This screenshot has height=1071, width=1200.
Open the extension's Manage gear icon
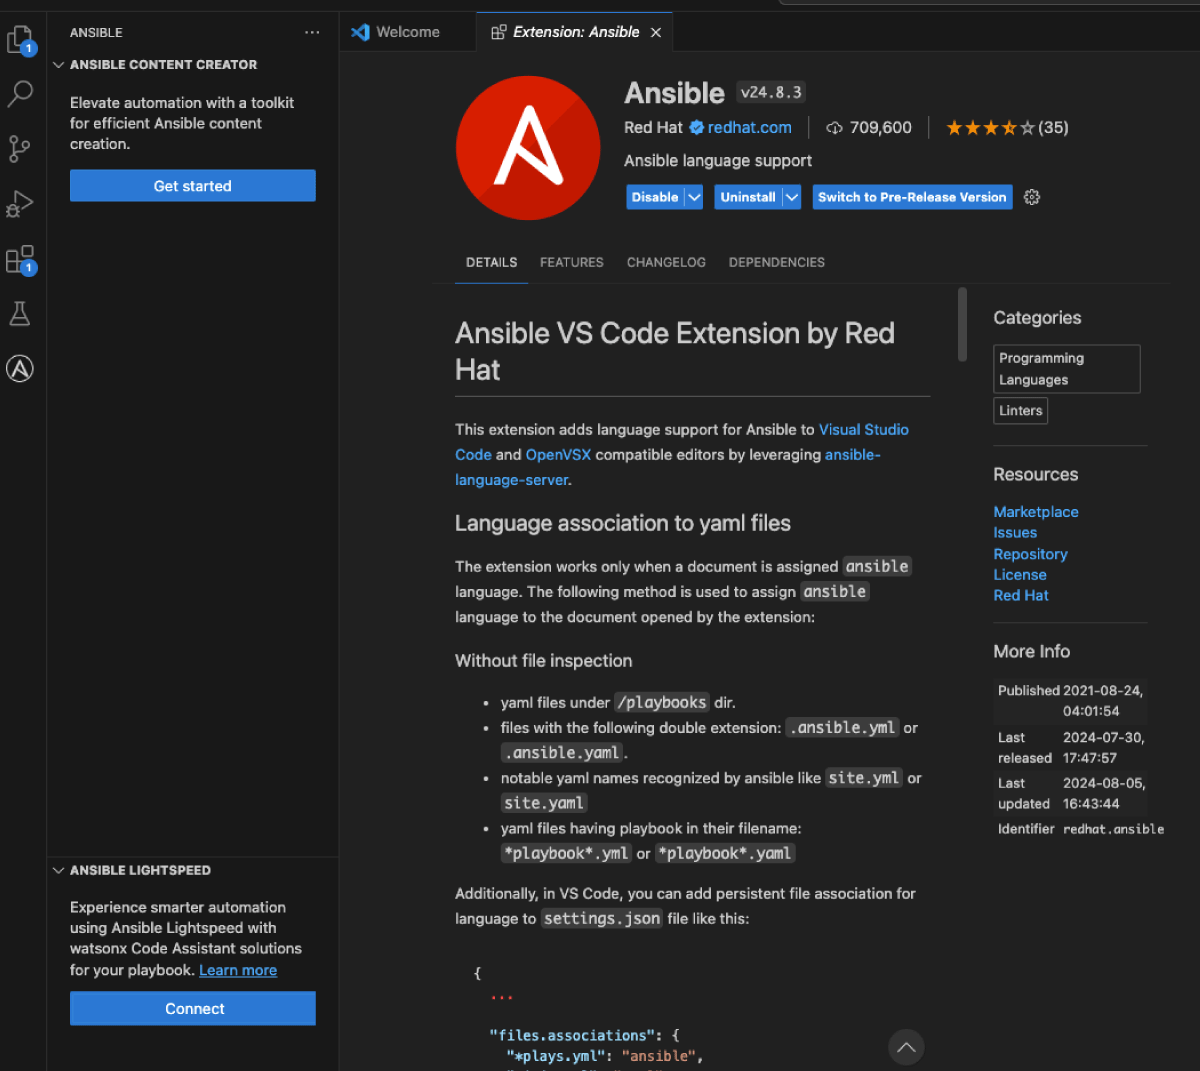pos(1031,197)
